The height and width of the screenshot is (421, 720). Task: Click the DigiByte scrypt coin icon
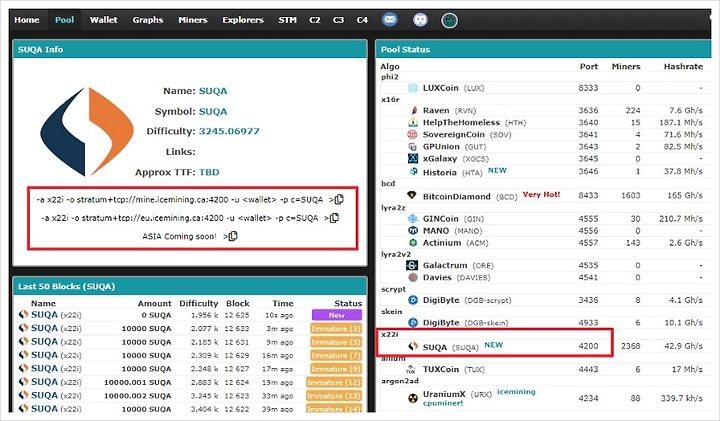[x=413, y=300]
